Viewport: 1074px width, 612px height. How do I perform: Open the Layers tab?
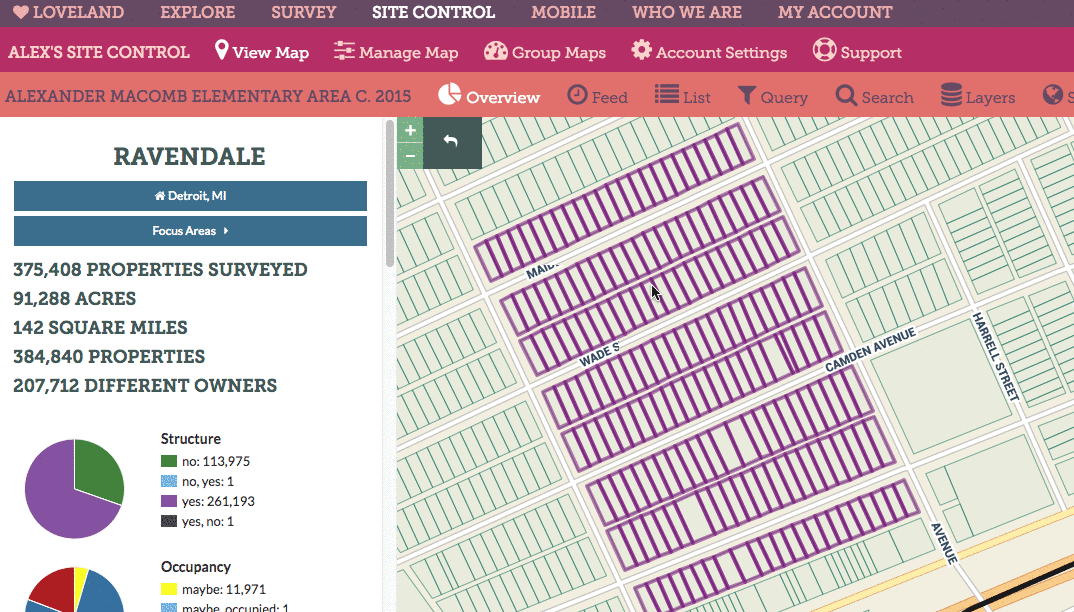(x=978, y=97)
